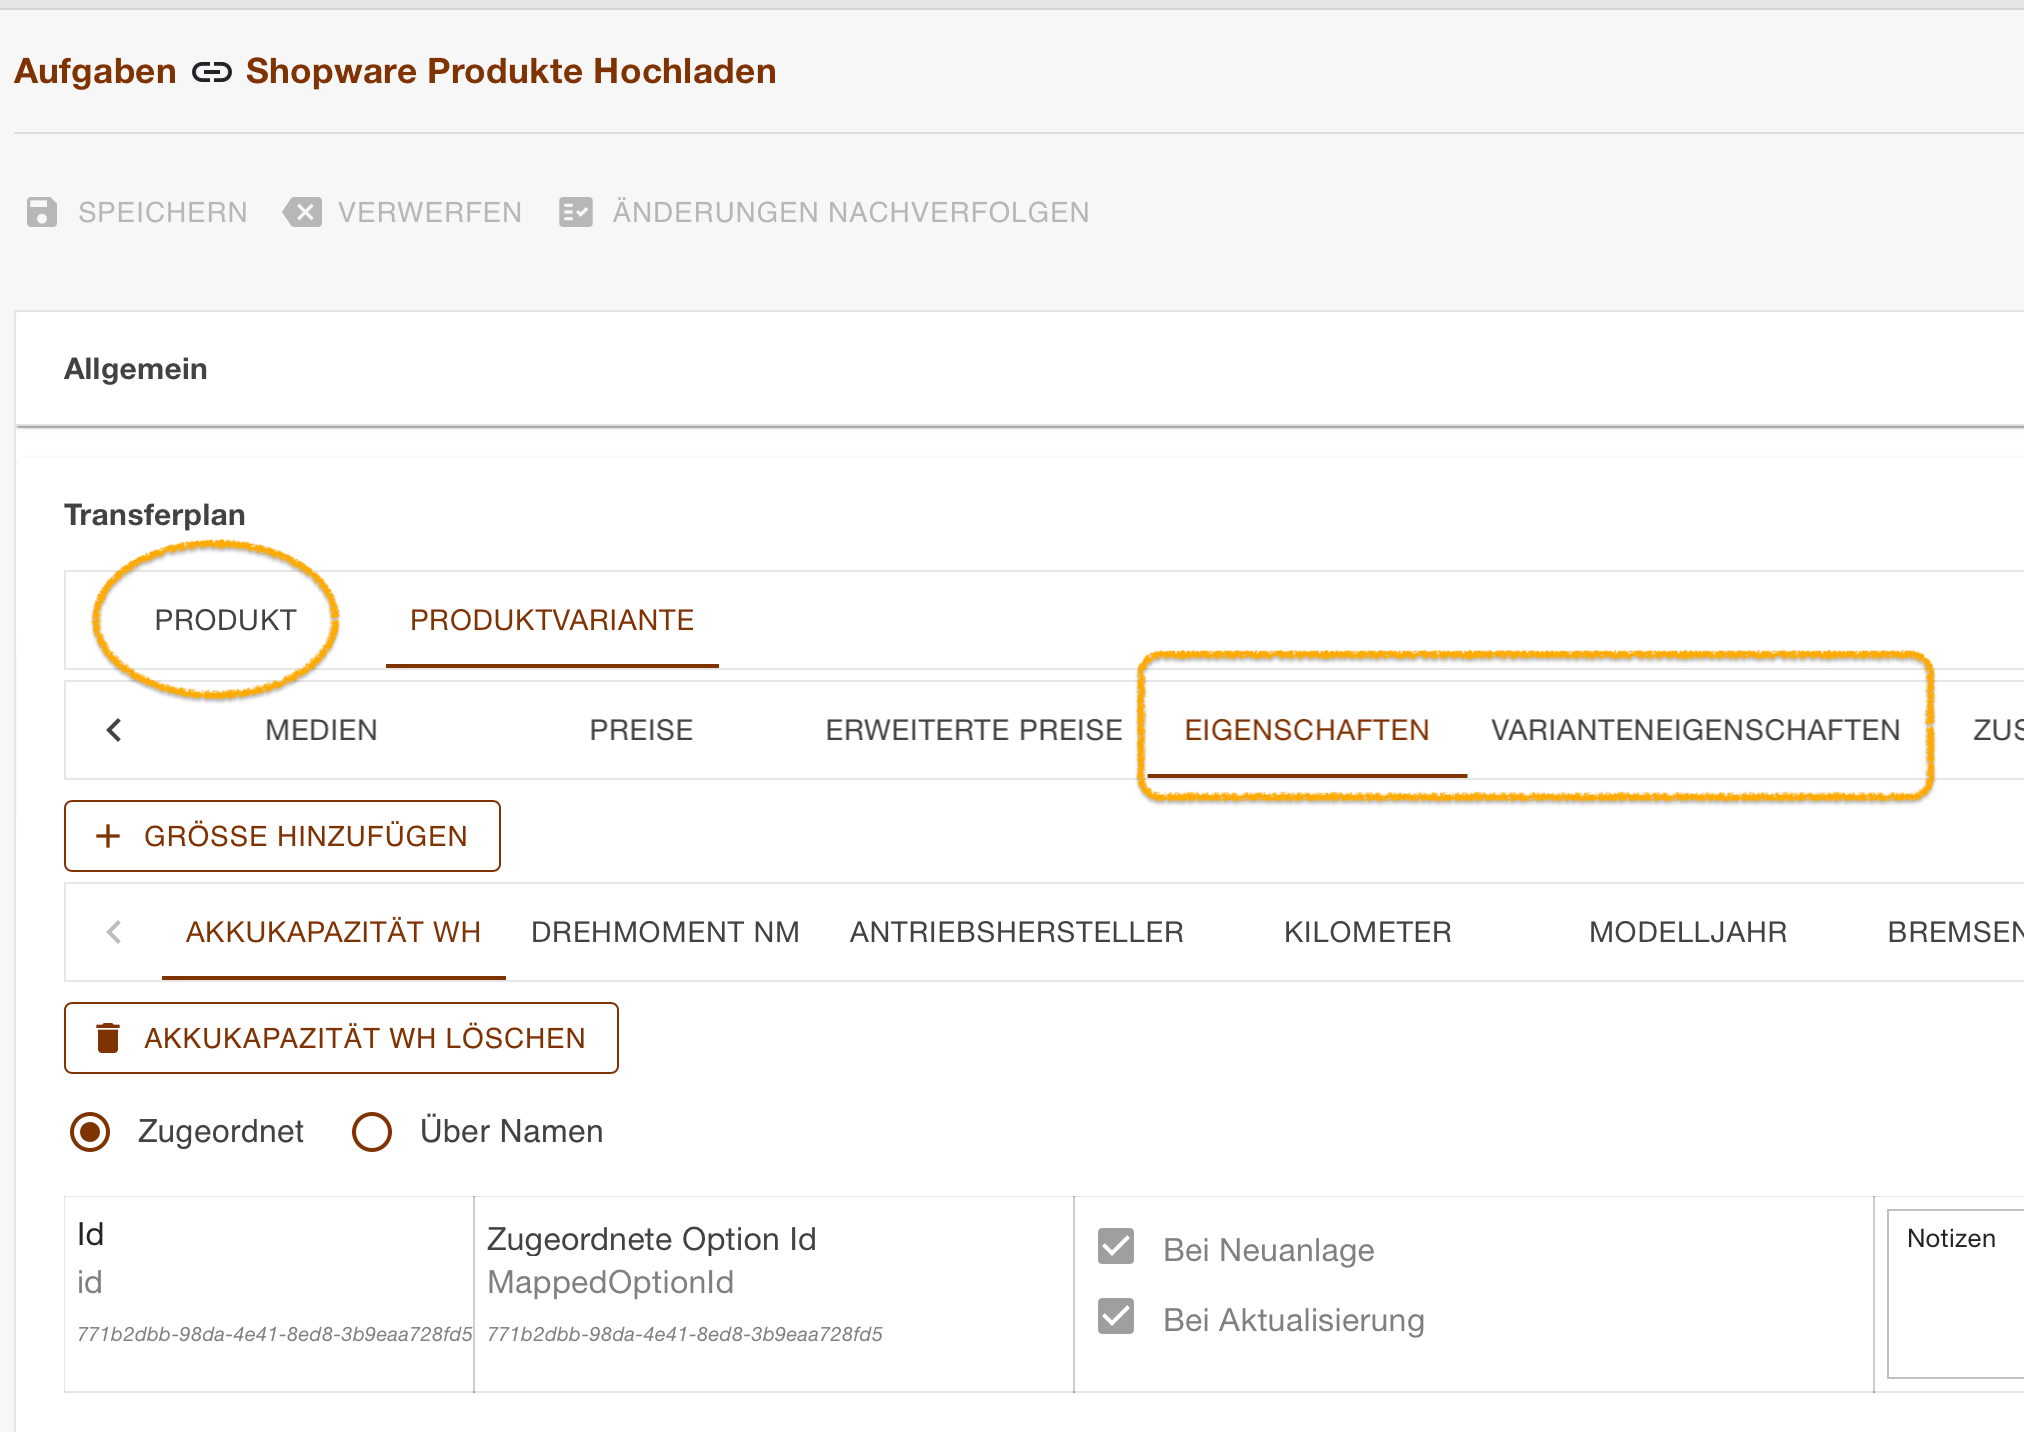Click the Id field cell
Screen dimensions: 2024x1432
coord(269,1294)
